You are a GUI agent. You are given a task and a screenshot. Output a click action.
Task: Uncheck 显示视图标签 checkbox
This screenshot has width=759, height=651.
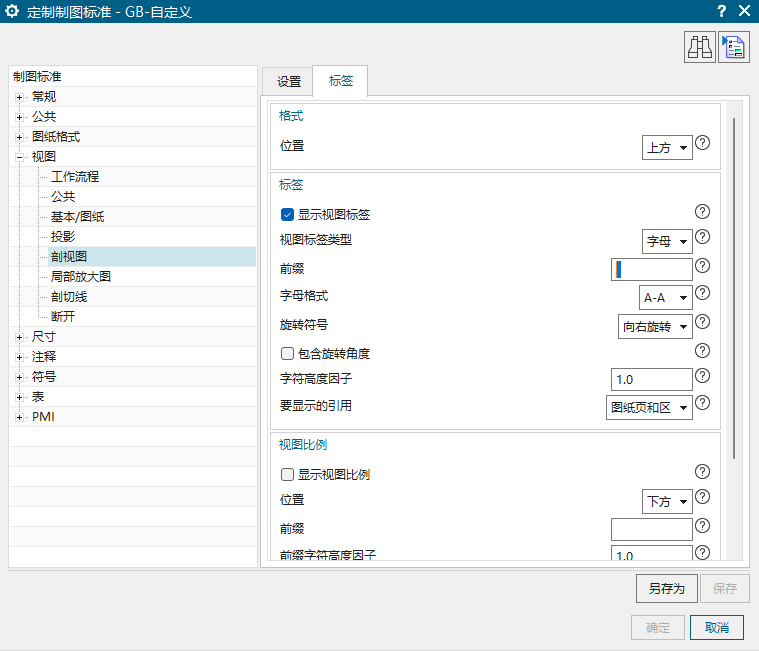tap(287, 214)
